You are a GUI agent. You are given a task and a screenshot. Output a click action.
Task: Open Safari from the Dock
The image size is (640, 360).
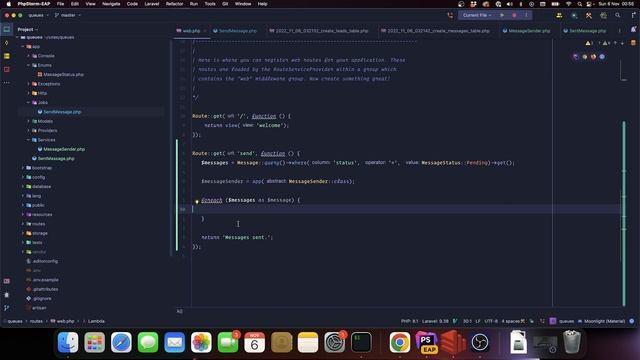pos(121,342)
